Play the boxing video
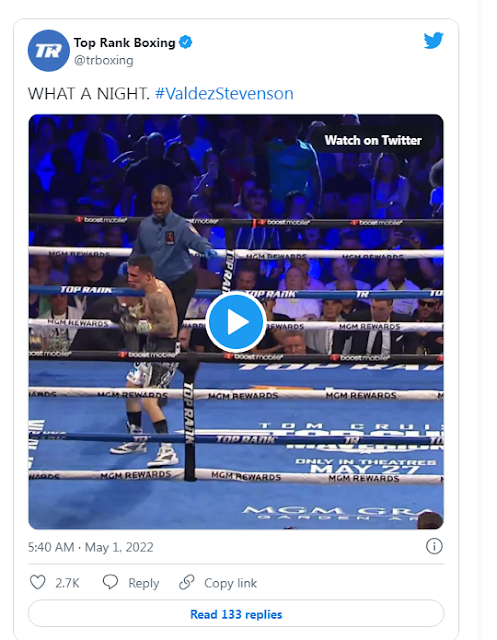497x640 pixels. pos(236,322)
